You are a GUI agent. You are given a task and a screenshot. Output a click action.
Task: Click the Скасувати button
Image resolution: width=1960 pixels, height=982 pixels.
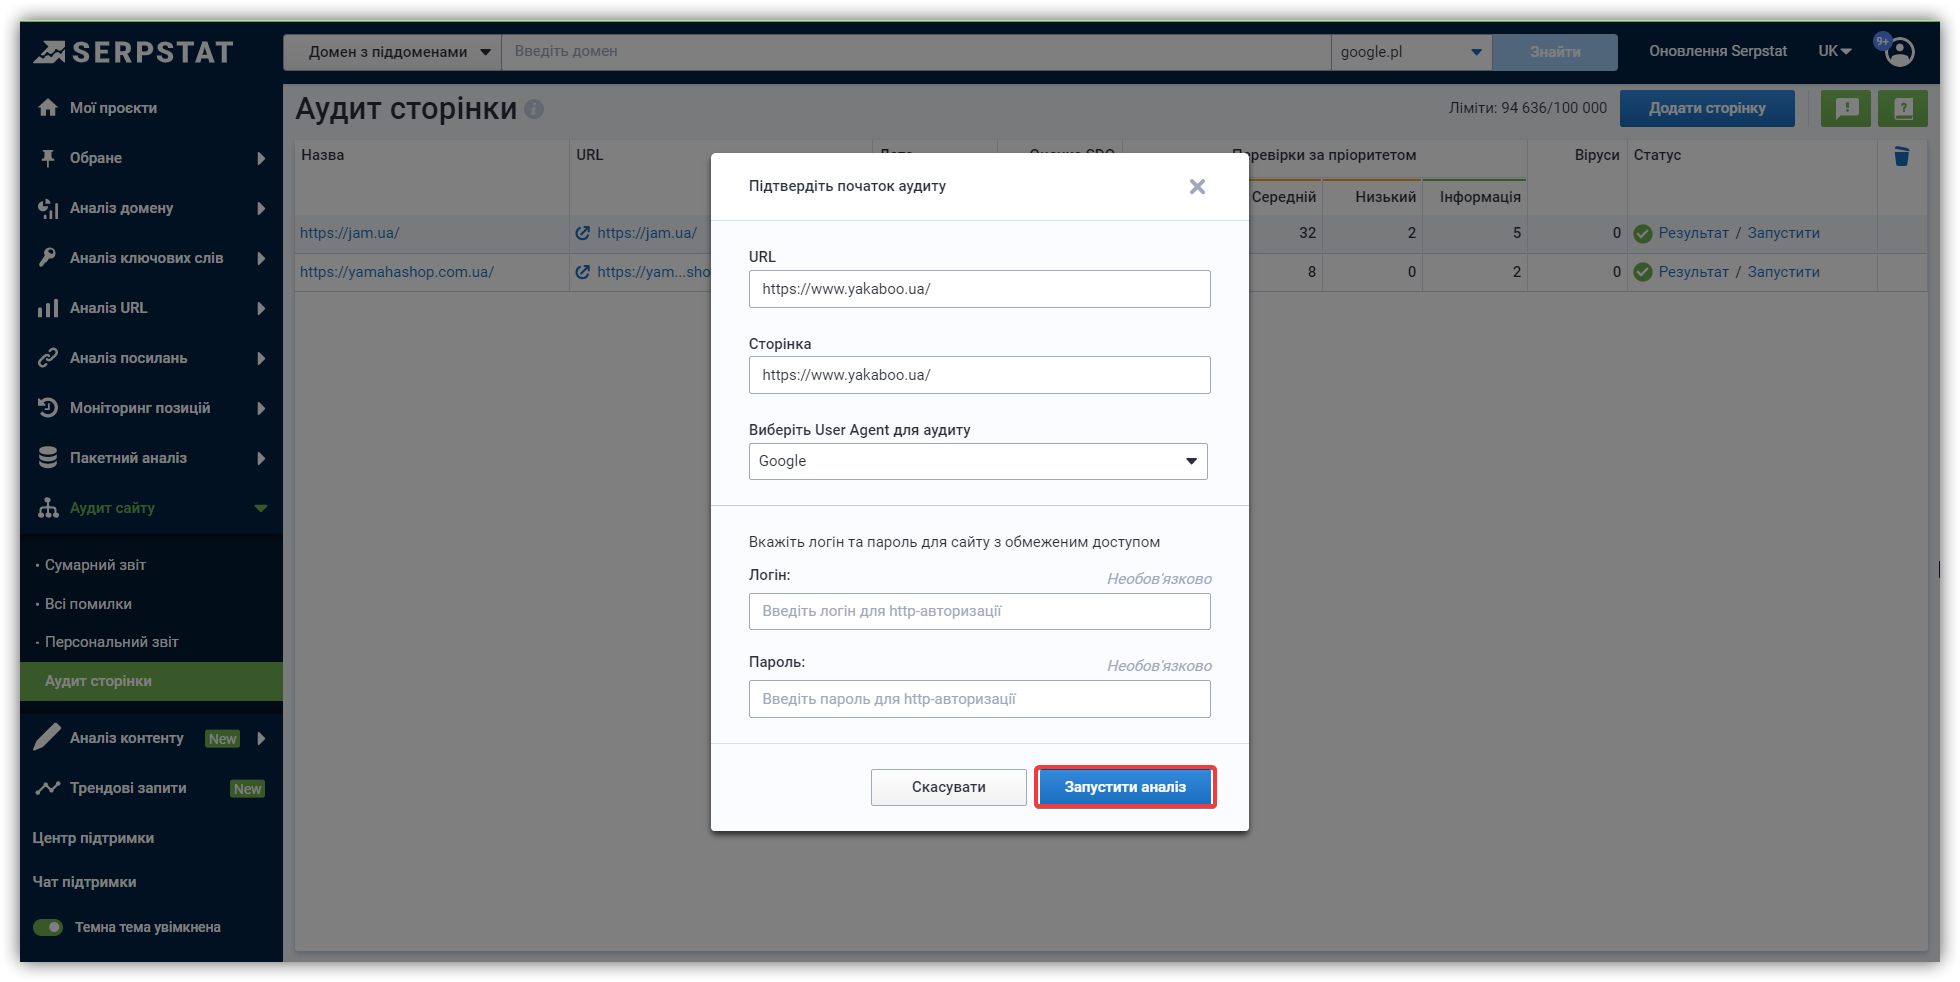949,787
